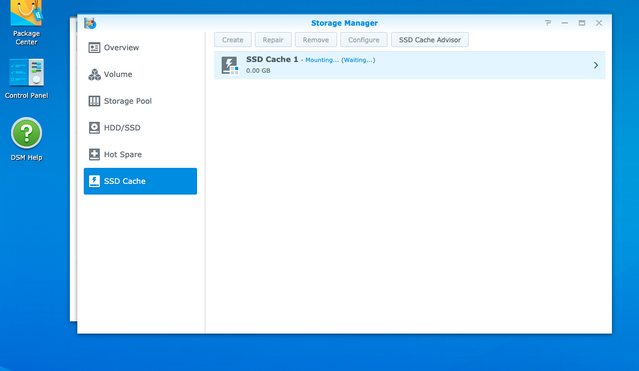Open the SSD Cache Advisor
This screenshot has height=371, width=639.
pos(430,40)
